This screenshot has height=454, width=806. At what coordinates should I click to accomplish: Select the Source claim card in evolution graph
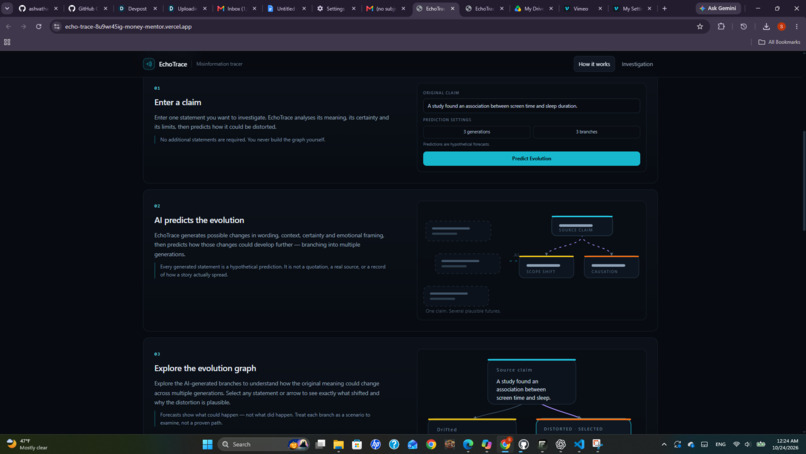click(532, 382)
